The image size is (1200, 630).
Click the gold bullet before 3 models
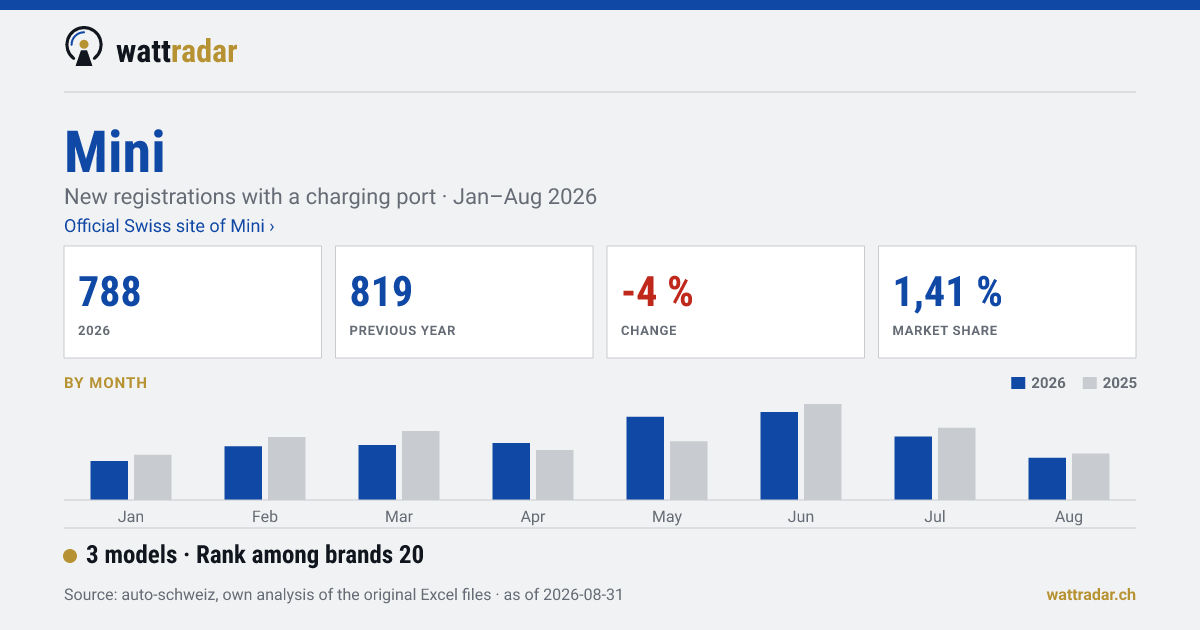[70, 556]
